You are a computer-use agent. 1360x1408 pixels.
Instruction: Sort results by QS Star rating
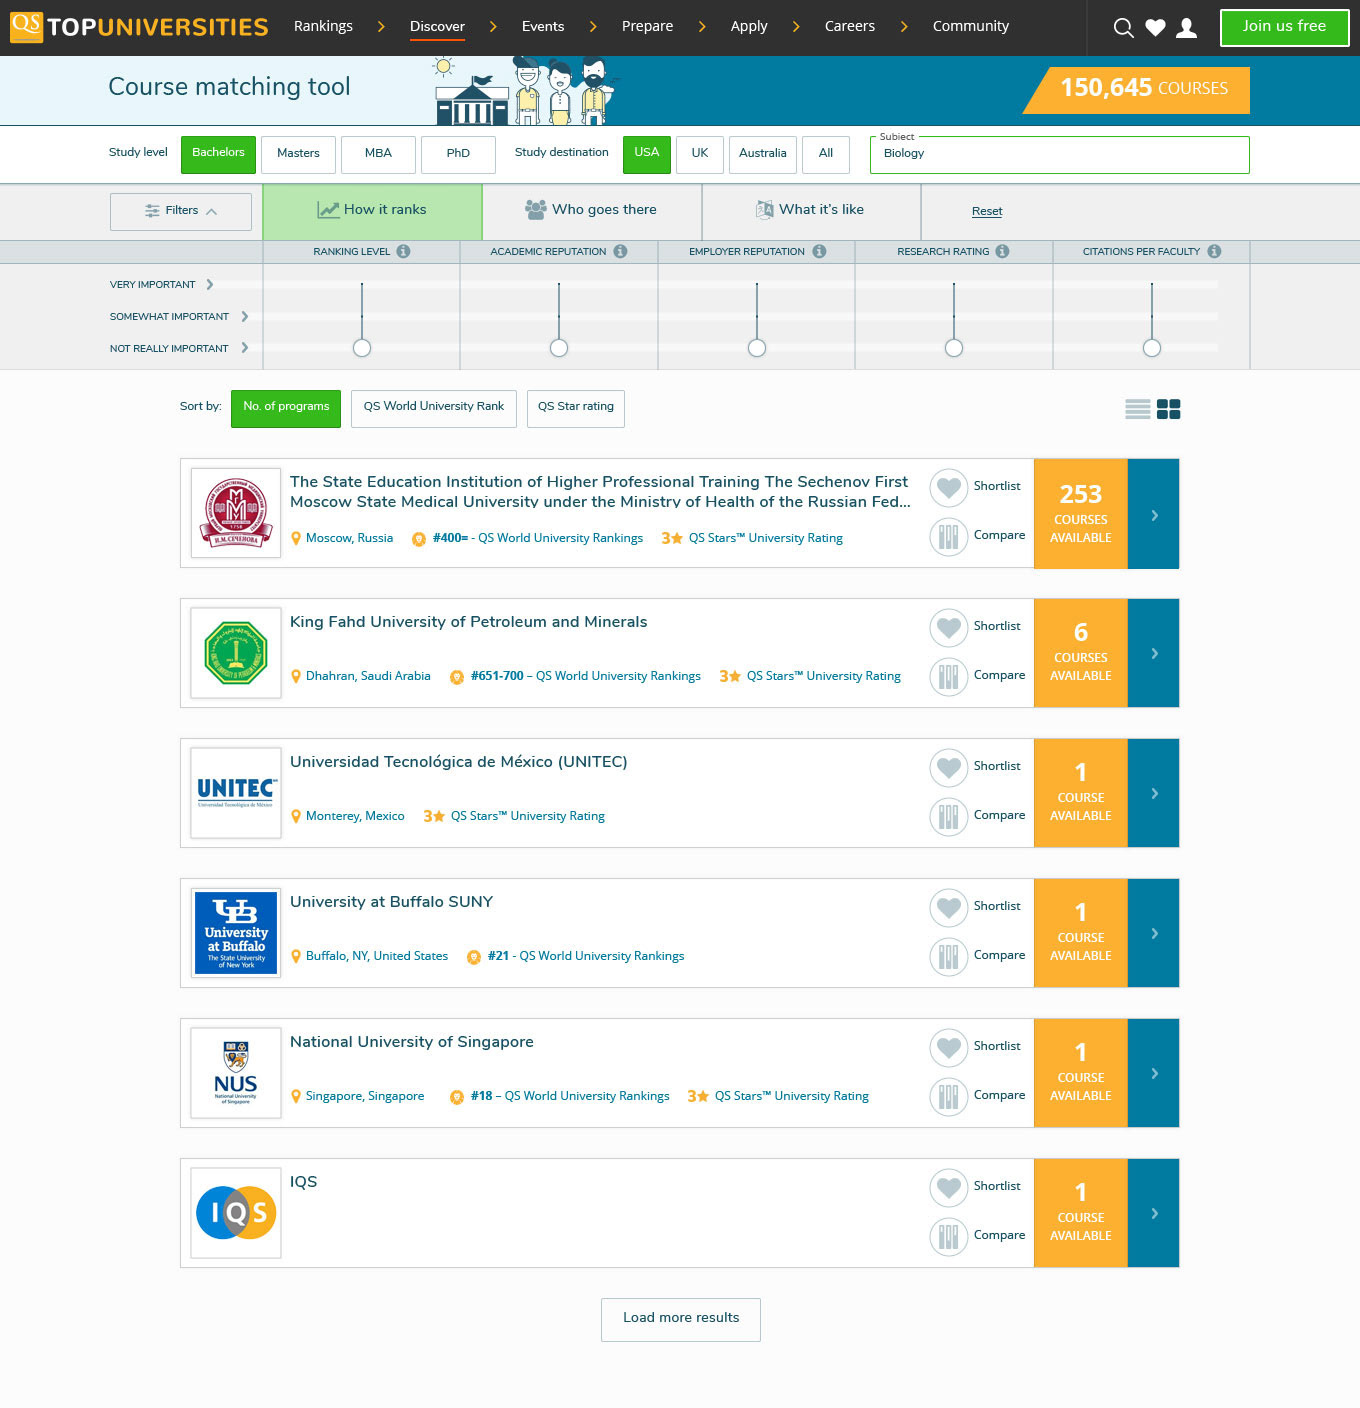(576, 408)
